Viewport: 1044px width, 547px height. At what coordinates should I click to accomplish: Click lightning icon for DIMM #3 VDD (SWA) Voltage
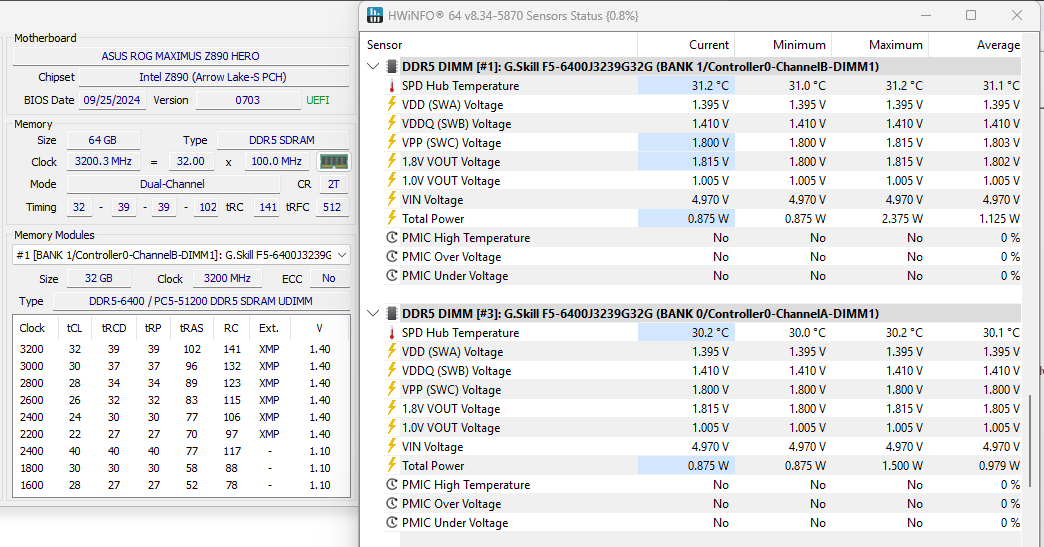coord(392,351)
